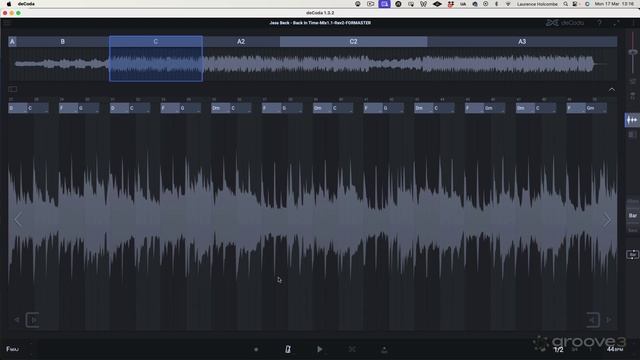
Task: Set playback speed to 1
Action: click(x=590, y=349)
